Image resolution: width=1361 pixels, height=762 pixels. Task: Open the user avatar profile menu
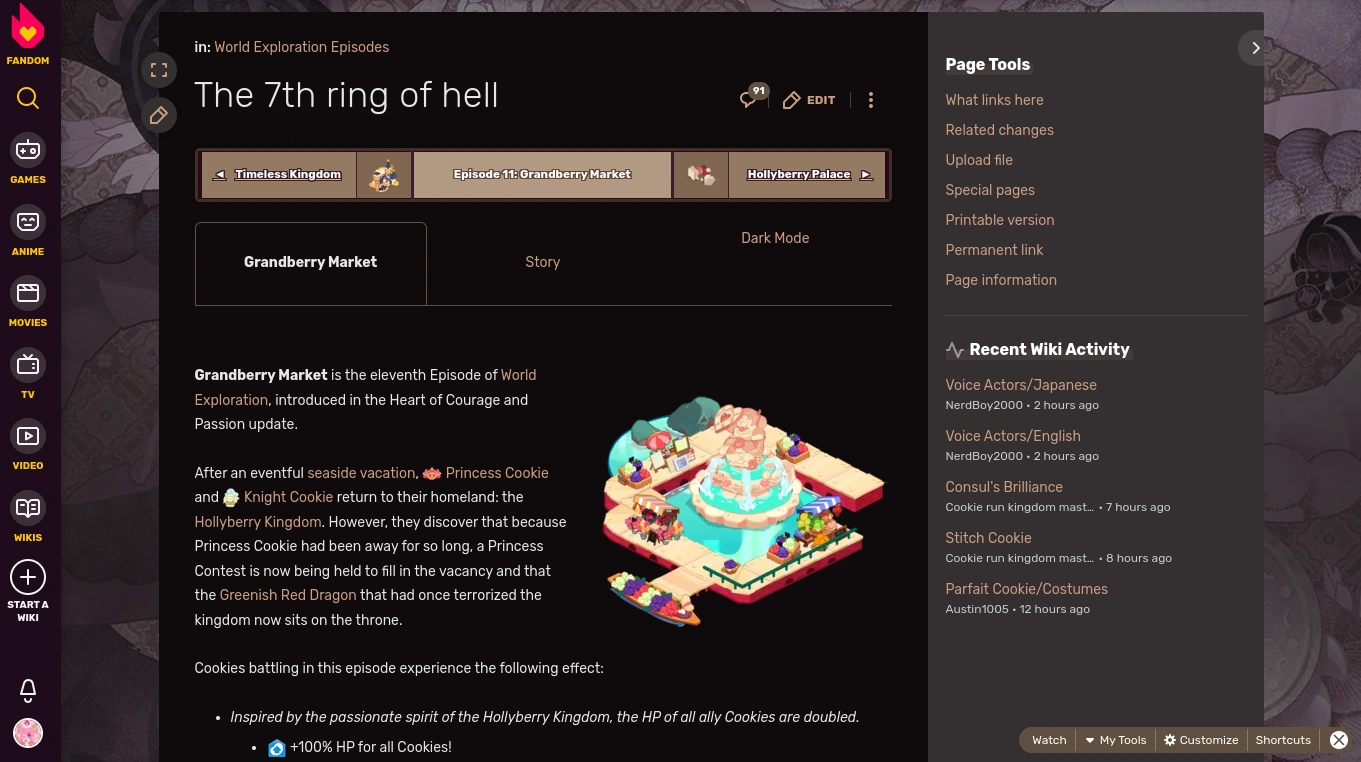pyautogui.click(x=28, y=733)
